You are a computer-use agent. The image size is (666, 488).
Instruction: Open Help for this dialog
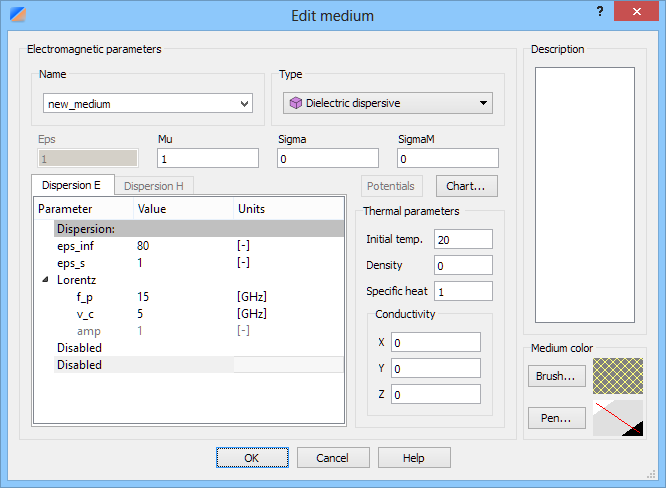414,458
